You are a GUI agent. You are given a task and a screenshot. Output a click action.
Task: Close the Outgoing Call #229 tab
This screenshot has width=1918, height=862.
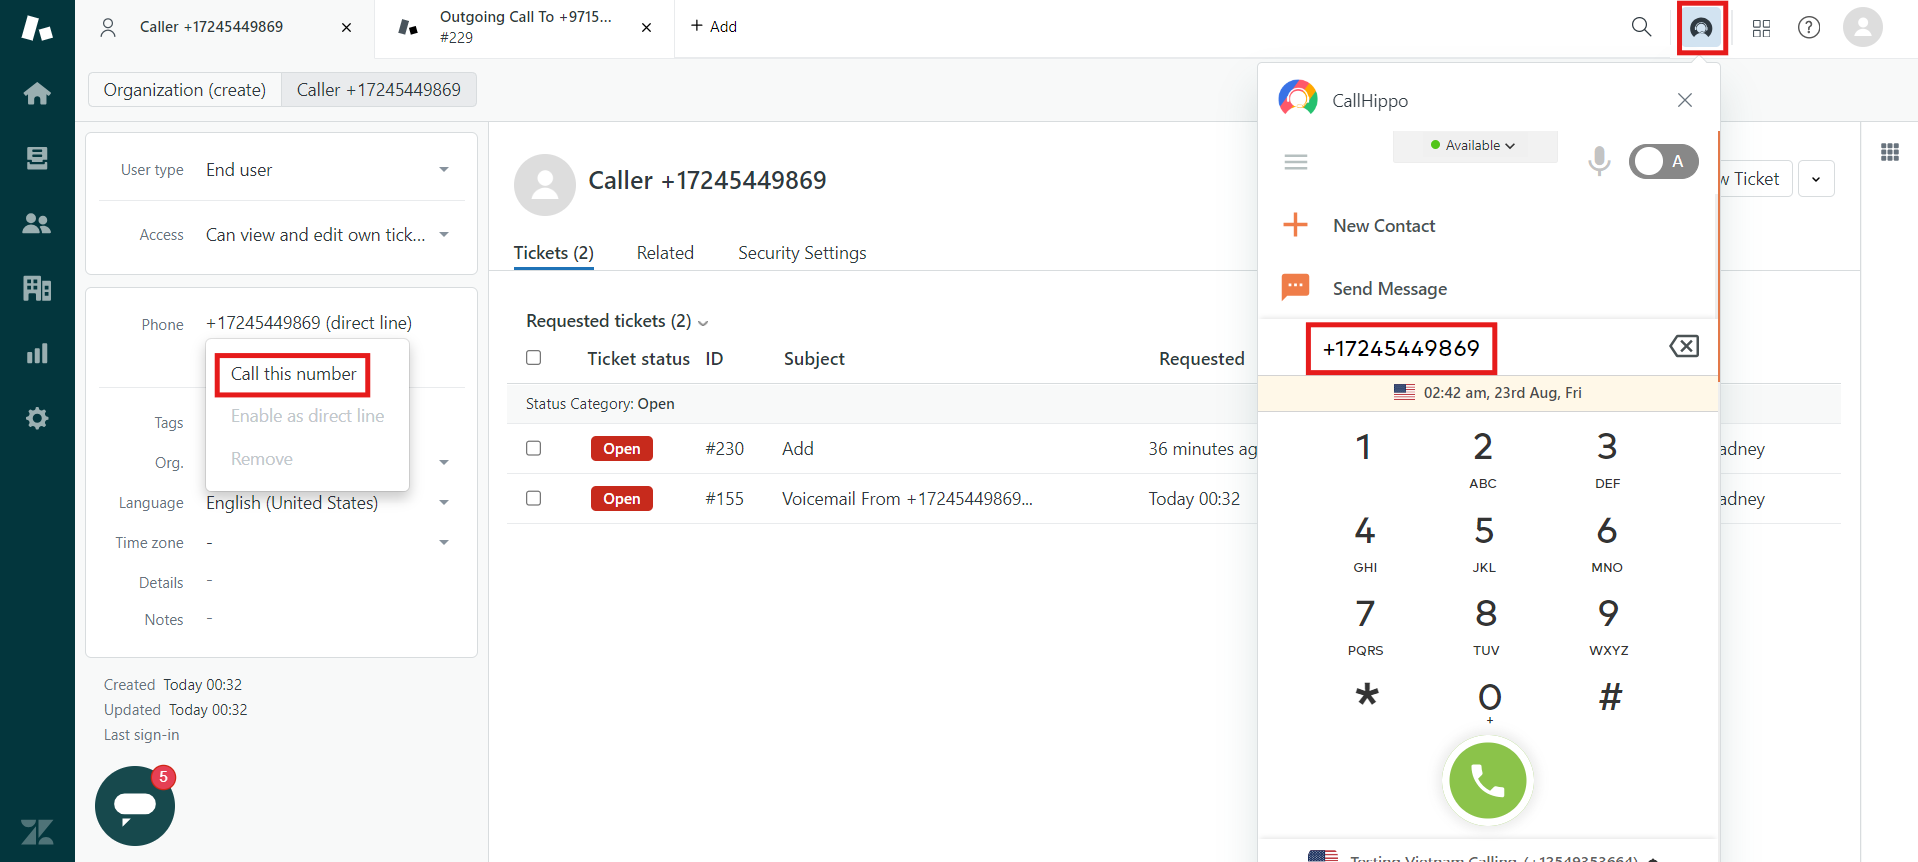[647, 28]
